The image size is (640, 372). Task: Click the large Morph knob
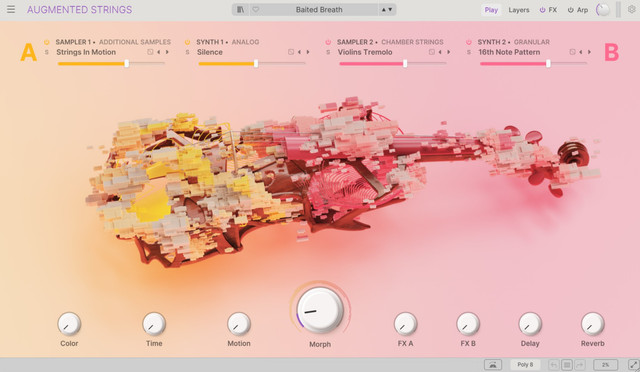[320, 310]
